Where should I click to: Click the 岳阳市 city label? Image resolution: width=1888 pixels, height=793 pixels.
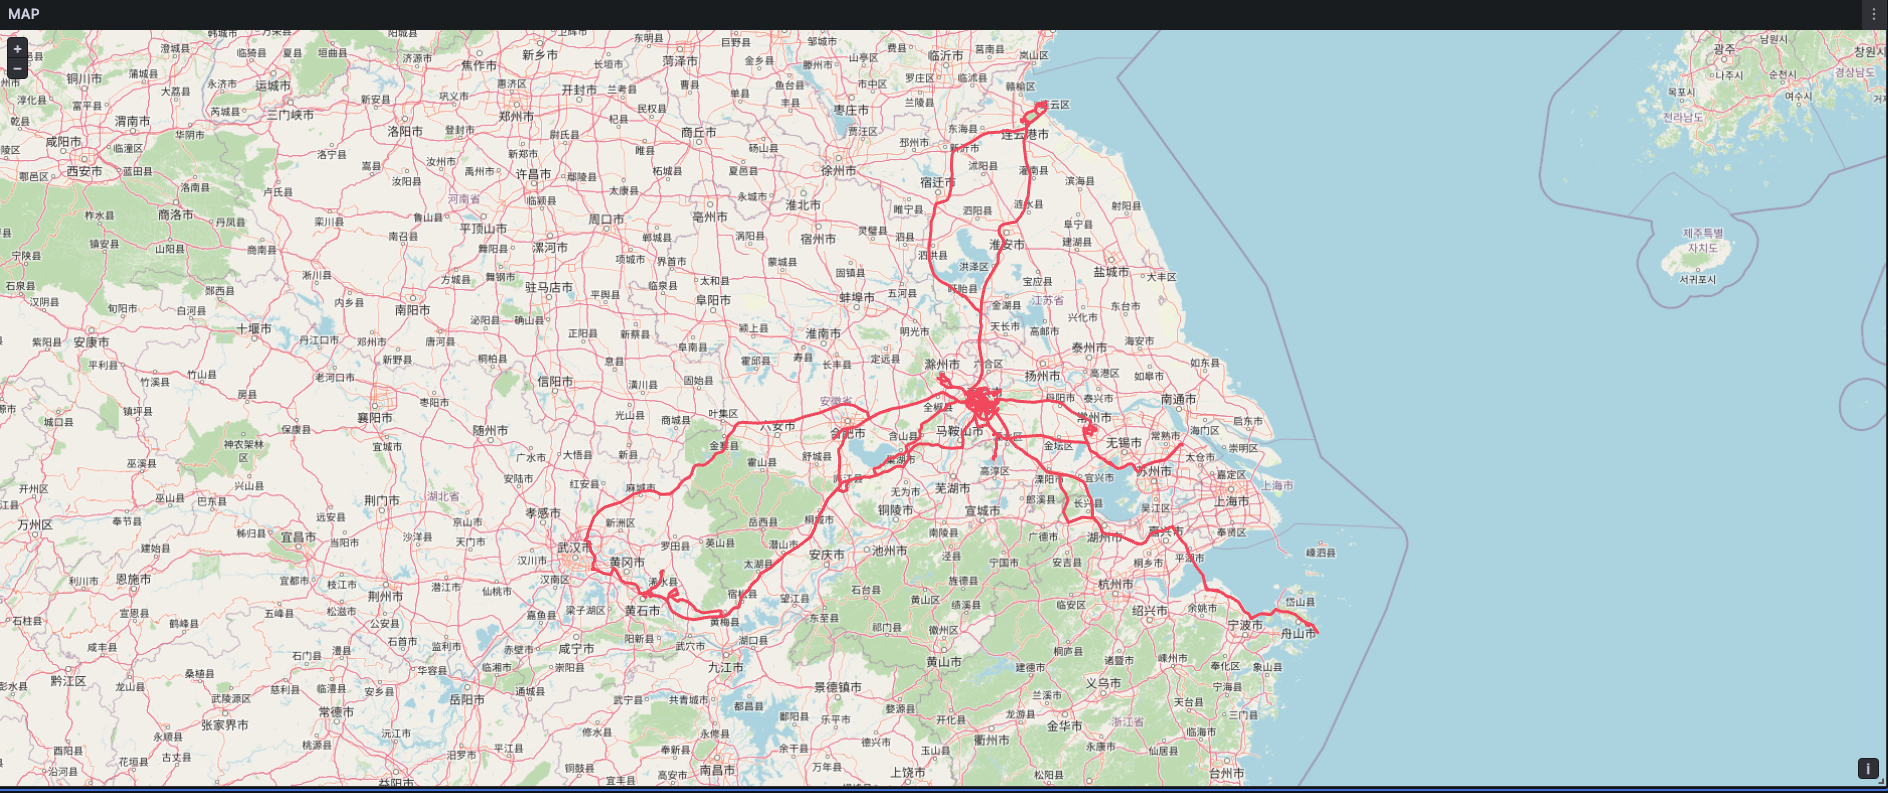(467, 700)
